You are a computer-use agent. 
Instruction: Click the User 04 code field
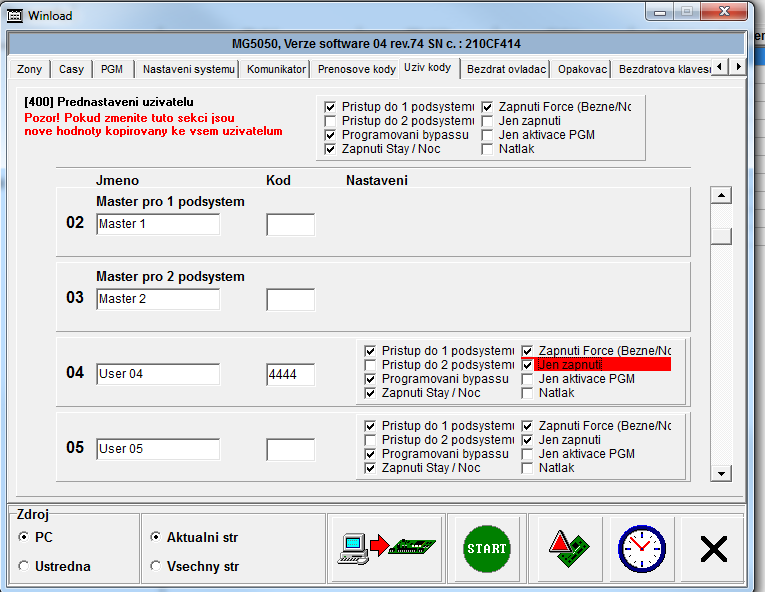coord(290,375)
